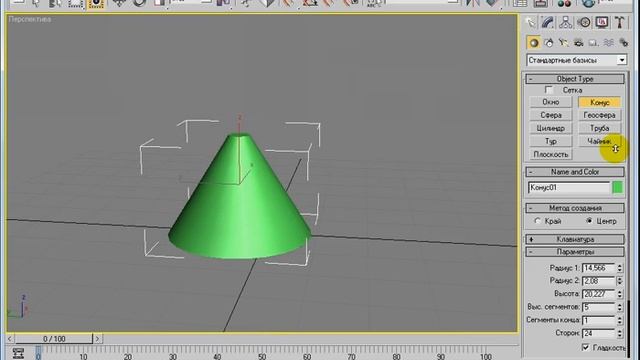Click the Плоскость button
This screenshot has width=640, height=360.
point(551,154)
